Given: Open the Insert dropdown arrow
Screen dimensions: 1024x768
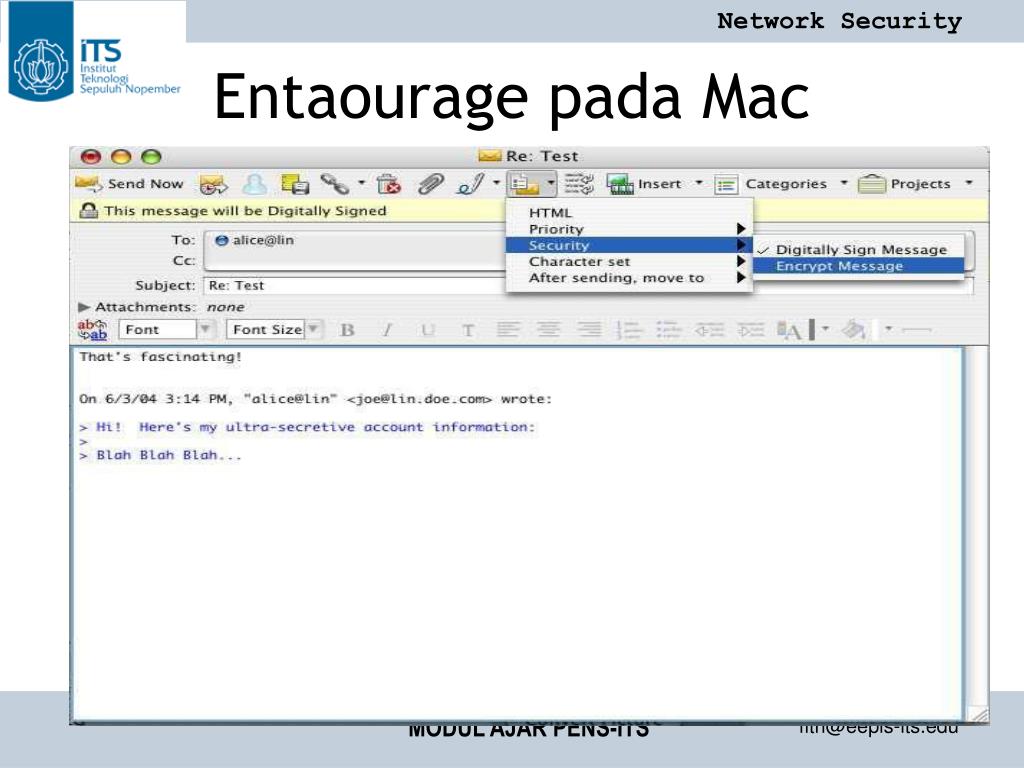Looking at the screenshot, I should click(699, 183).
